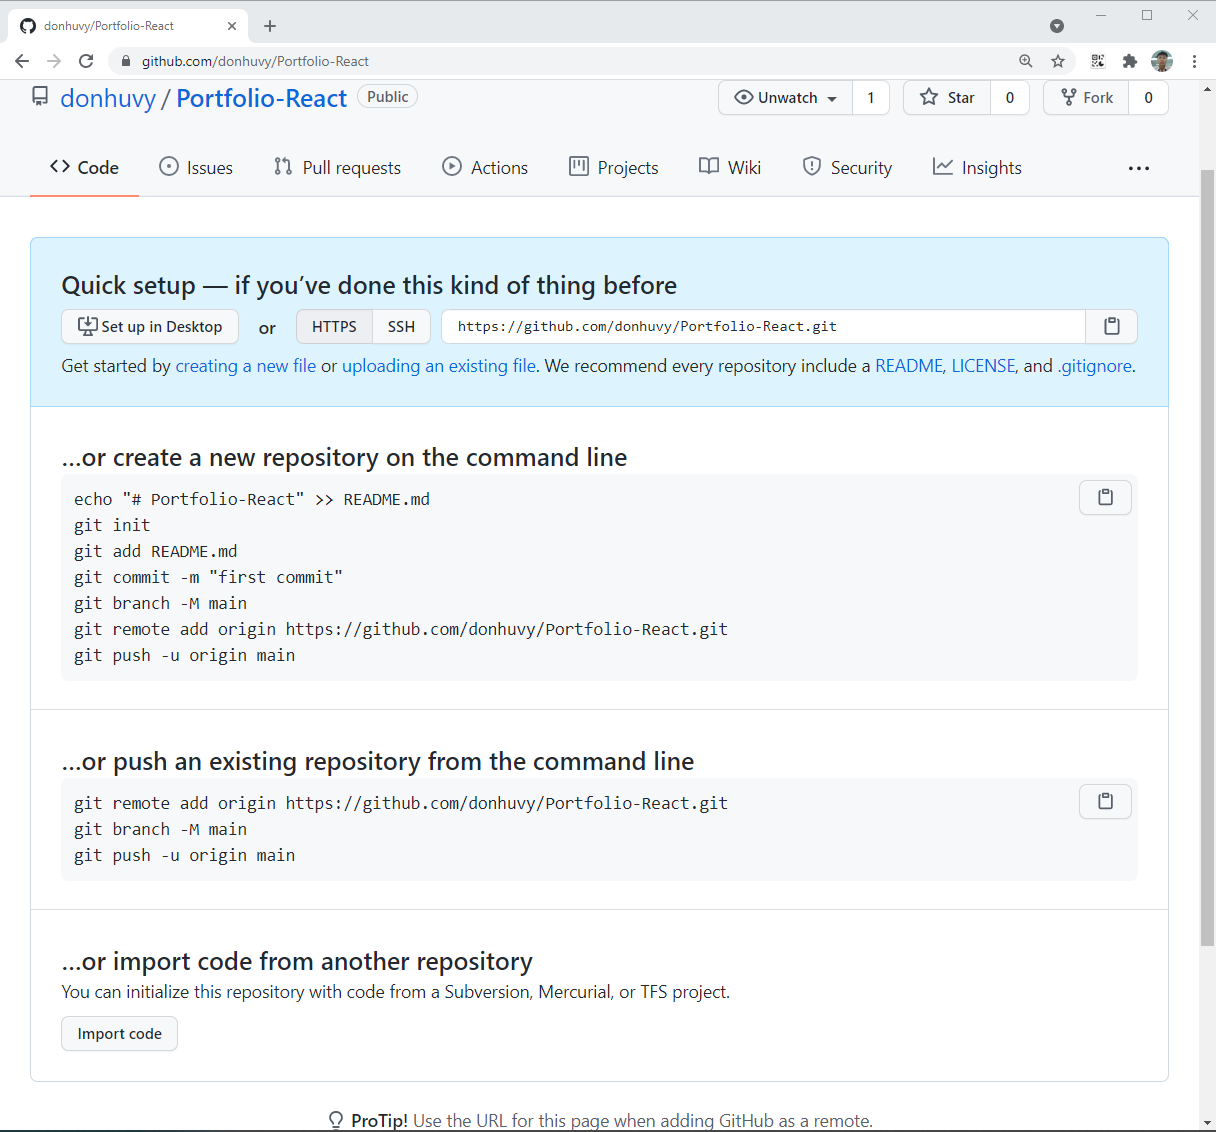
Task: Click Set up in Desktop button
Action: point(150,327)
